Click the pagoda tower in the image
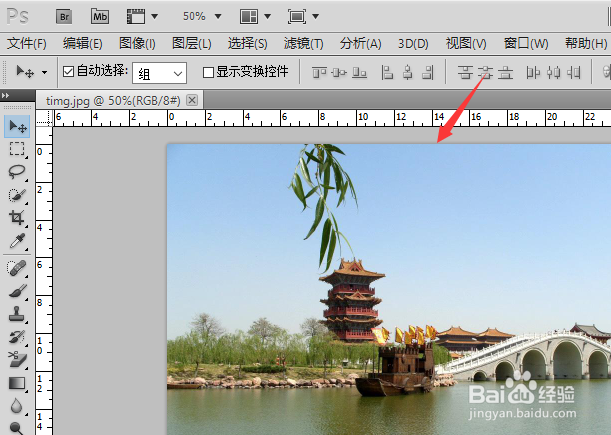Screen dimensions: 611x435 (x=352, y=299)
